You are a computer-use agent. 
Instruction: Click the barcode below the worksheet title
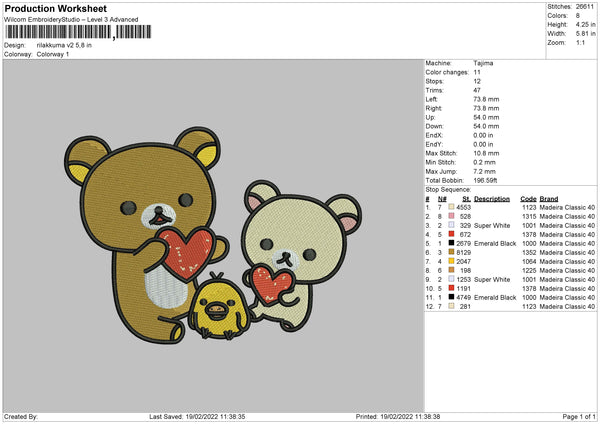point(78,32)
